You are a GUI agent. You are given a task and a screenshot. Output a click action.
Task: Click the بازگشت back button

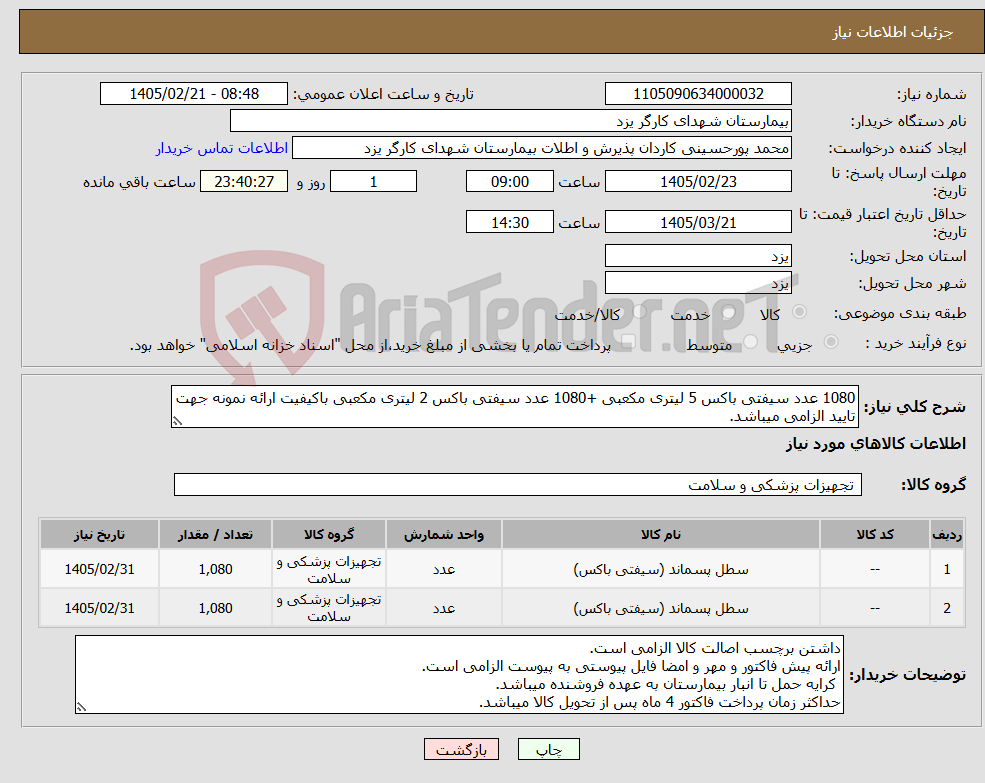coord(461,749)
